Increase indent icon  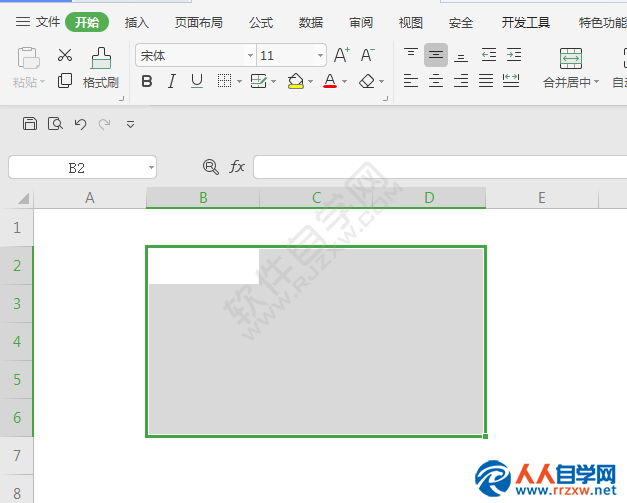click(514, 55)
